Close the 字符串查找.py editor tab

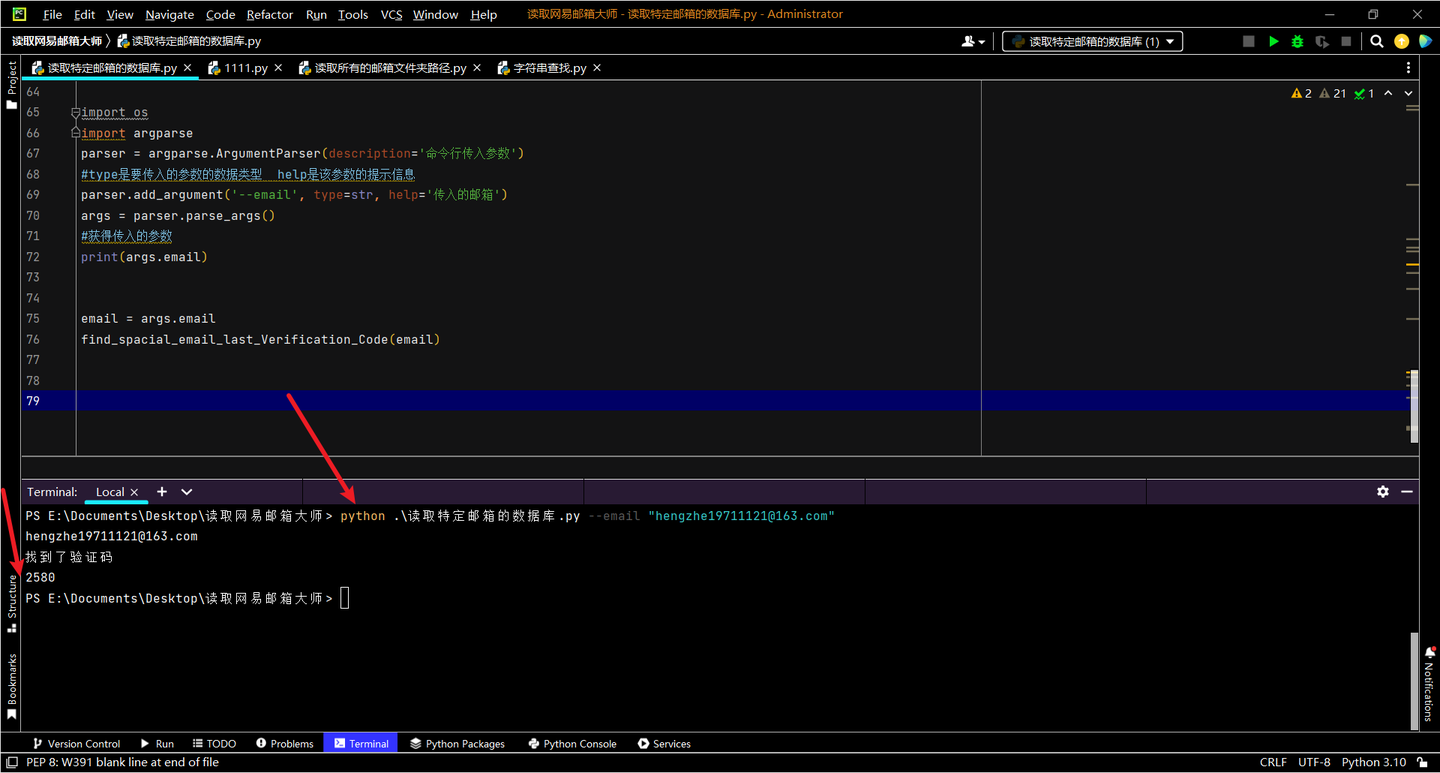tap(597, 68)
